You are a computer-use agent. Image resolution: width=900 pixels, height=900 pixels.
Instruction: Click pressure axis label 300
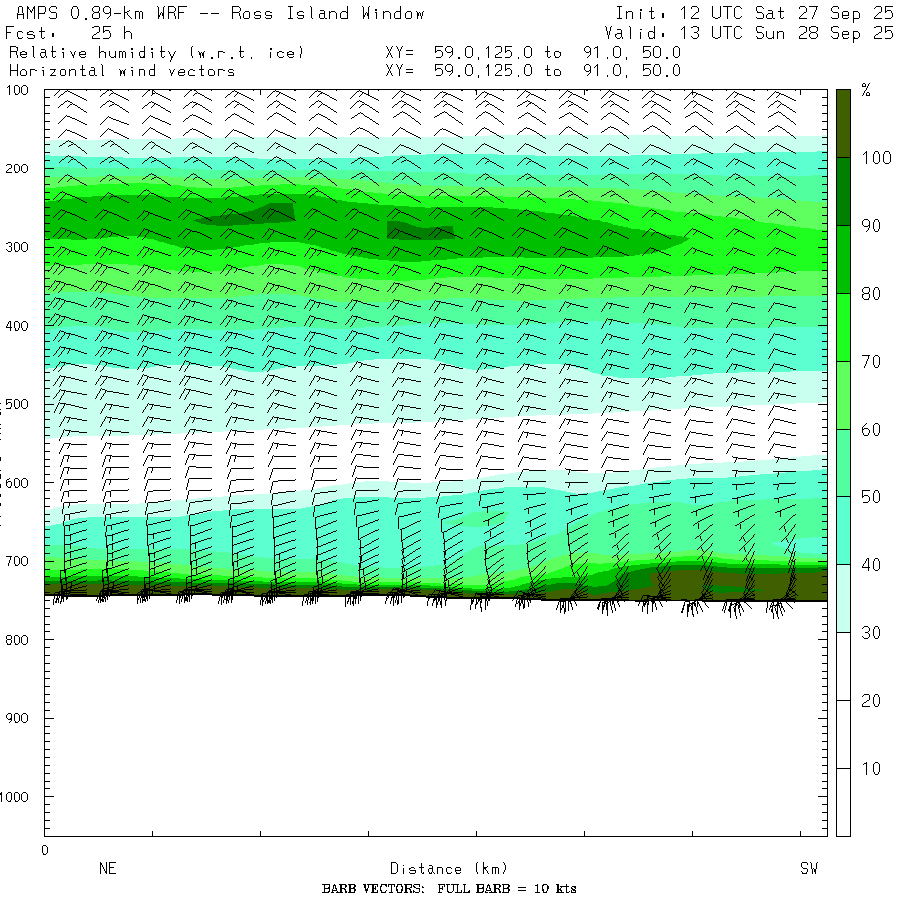(17, 247)
